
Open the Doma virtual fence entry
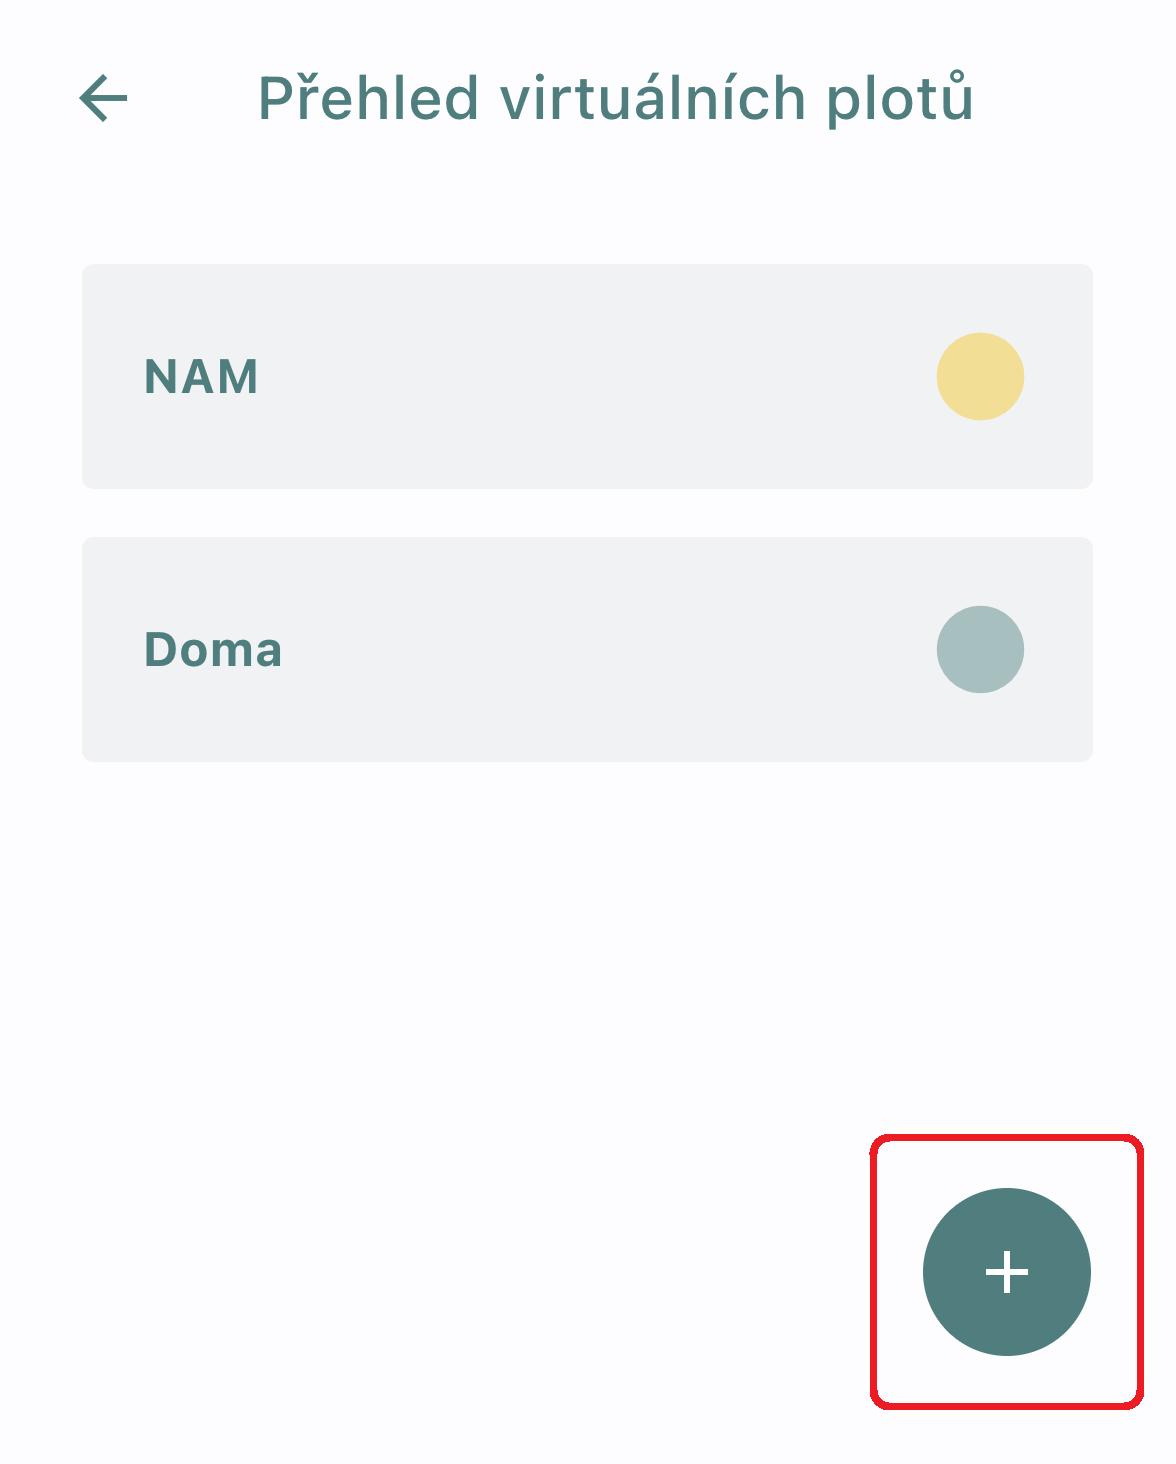pos(587,649)
